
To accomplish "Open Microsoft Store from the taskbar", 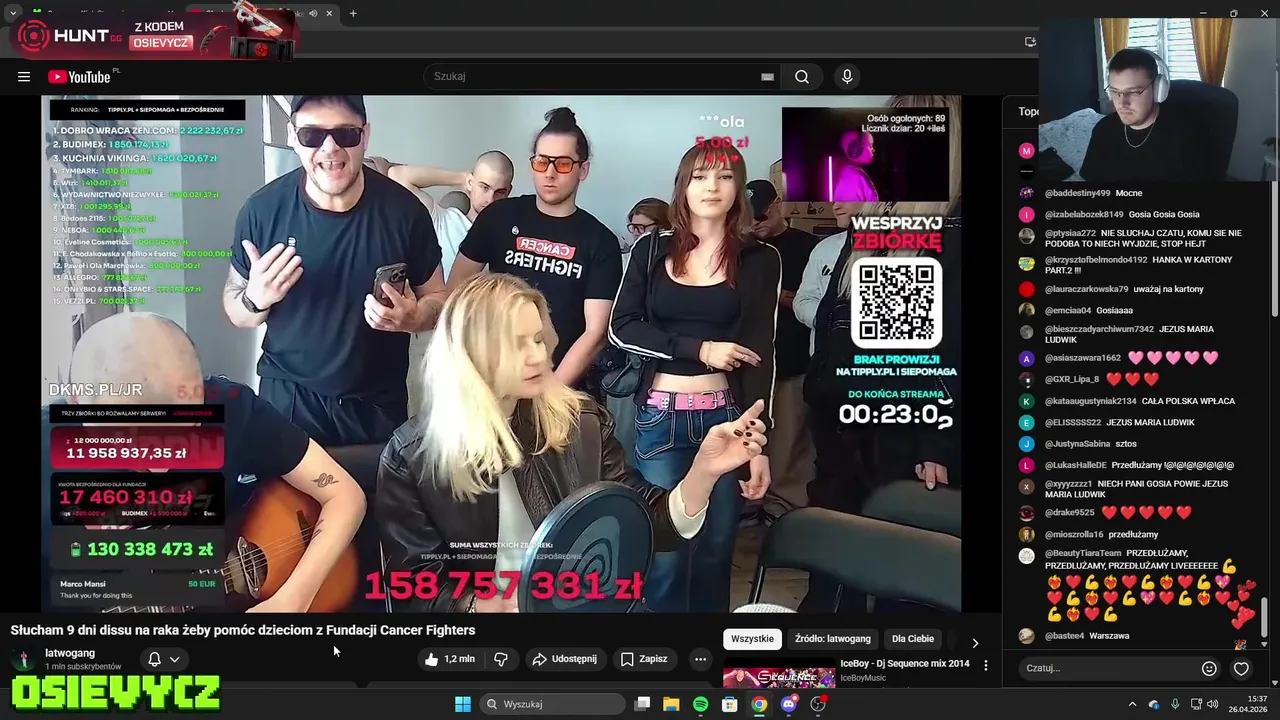I will [730, 704].
